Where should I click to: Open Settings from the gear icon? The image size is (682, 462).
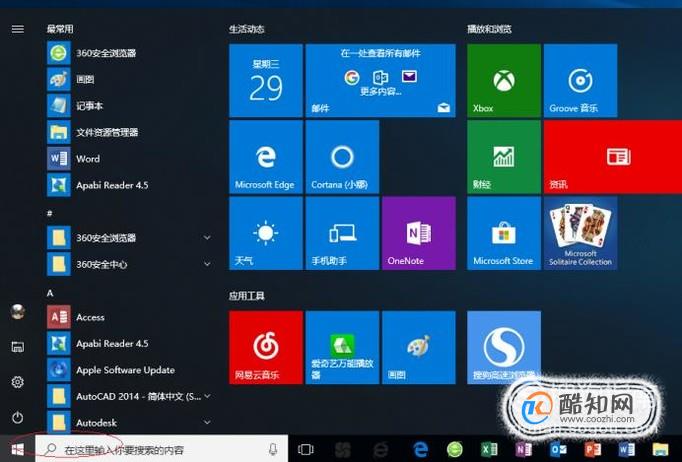coord(18,382)
